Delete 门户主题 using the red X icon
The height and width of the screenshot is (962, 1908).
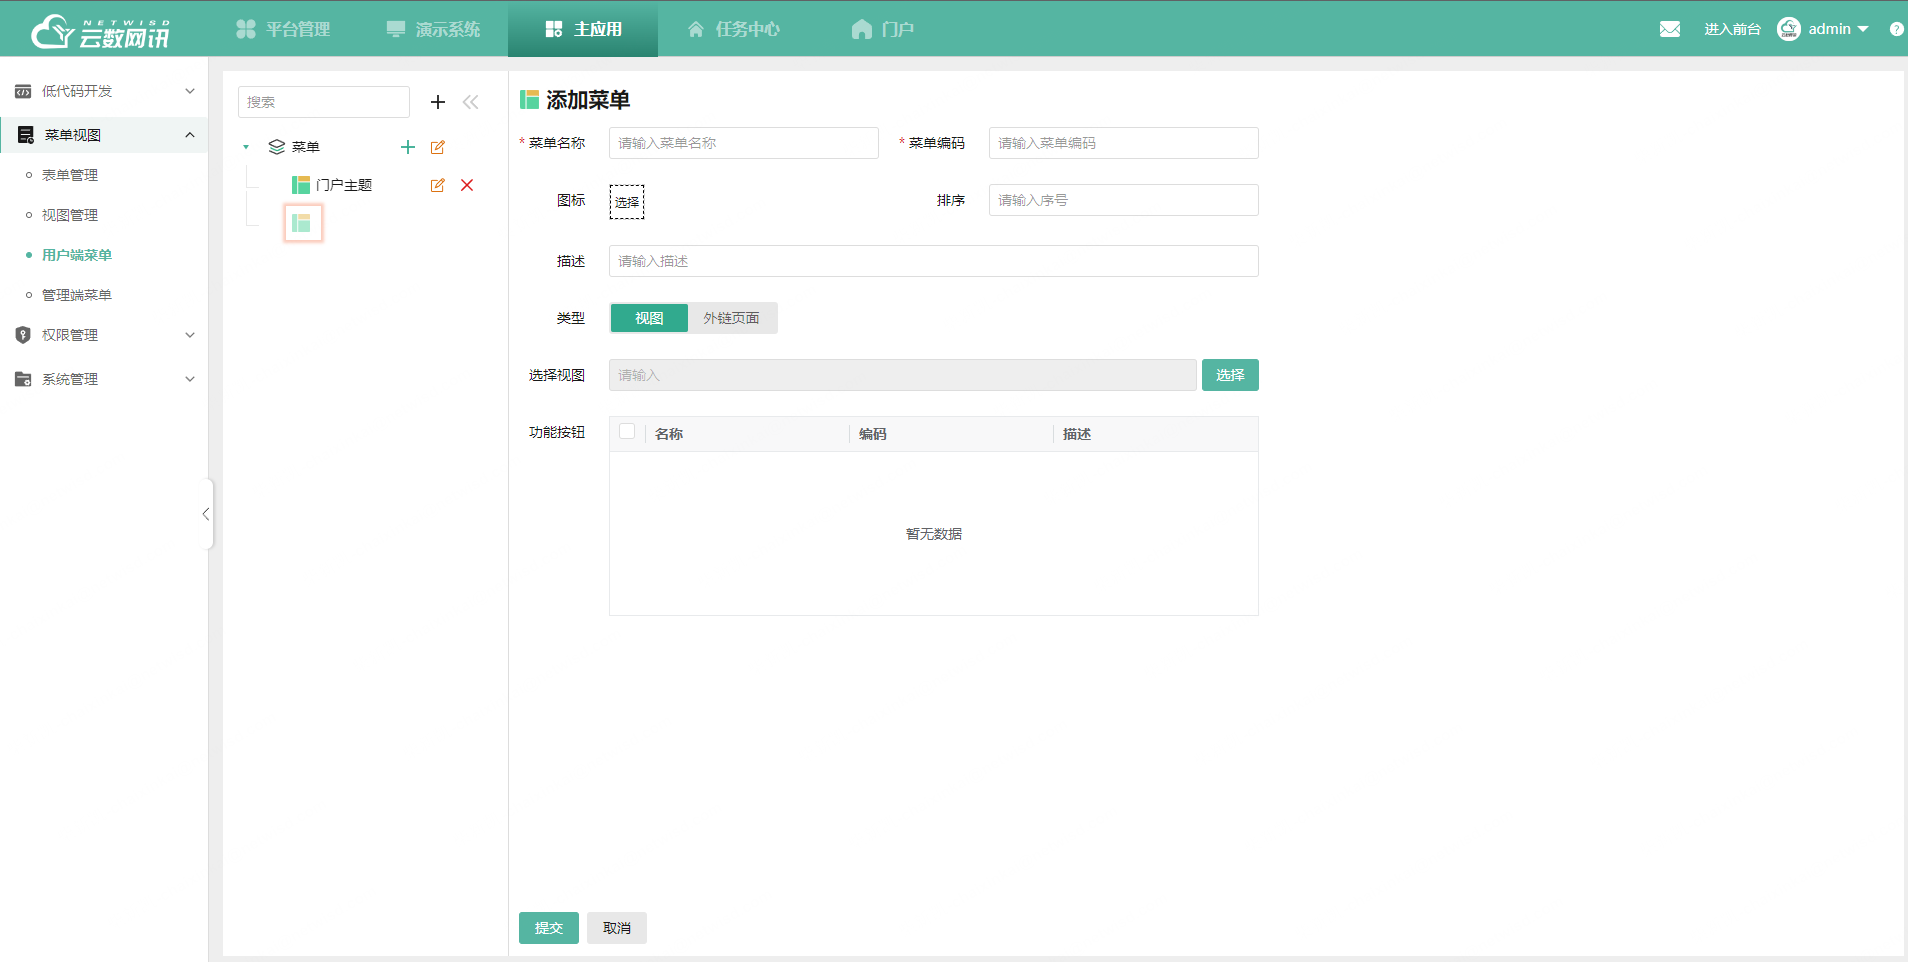tap(467, 185)
